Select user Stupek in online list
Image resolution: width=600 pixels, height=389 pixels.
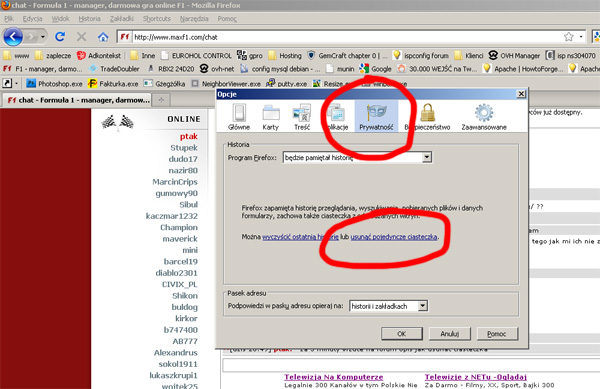(184, 148)
